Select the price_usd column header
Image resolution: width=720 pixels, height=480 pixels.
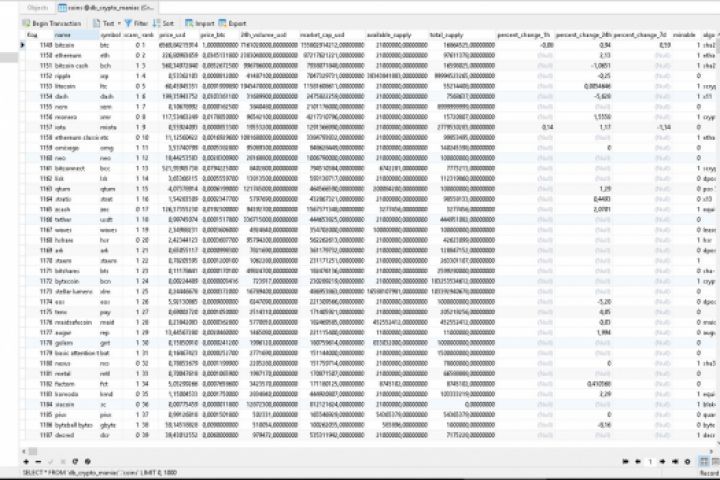(x=178, y=35)
